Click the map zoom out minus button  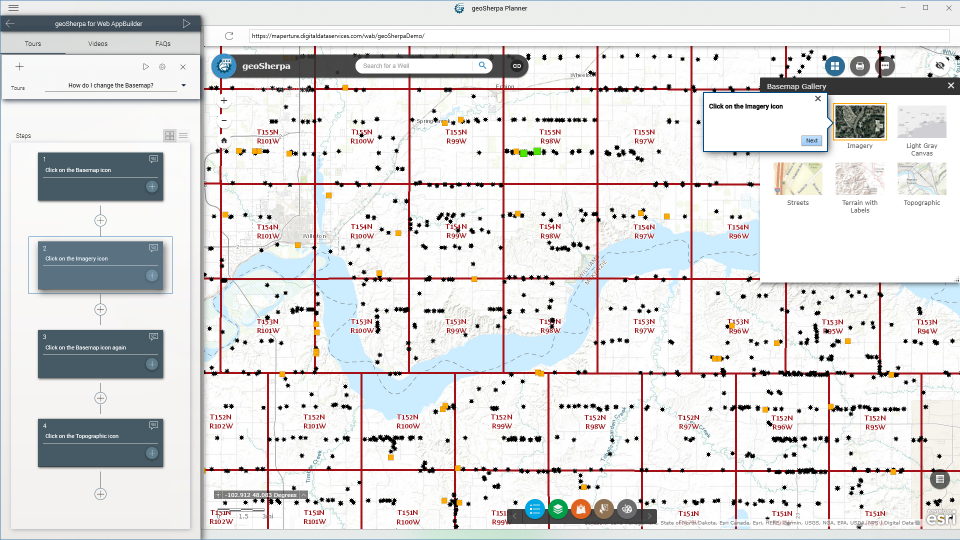(x=224, y=120)
